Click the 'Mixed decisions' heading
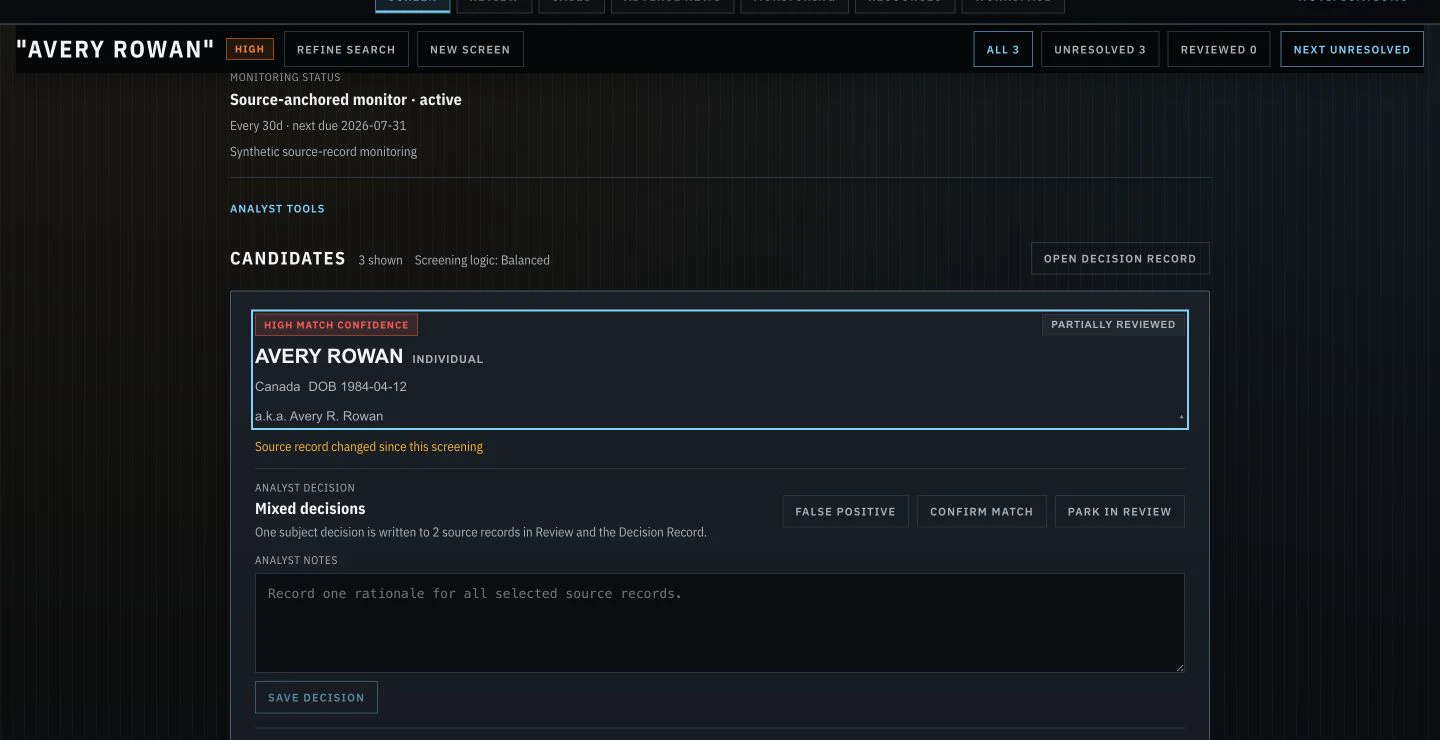This screenshot has width=1440, height=740. click(310, 509)
